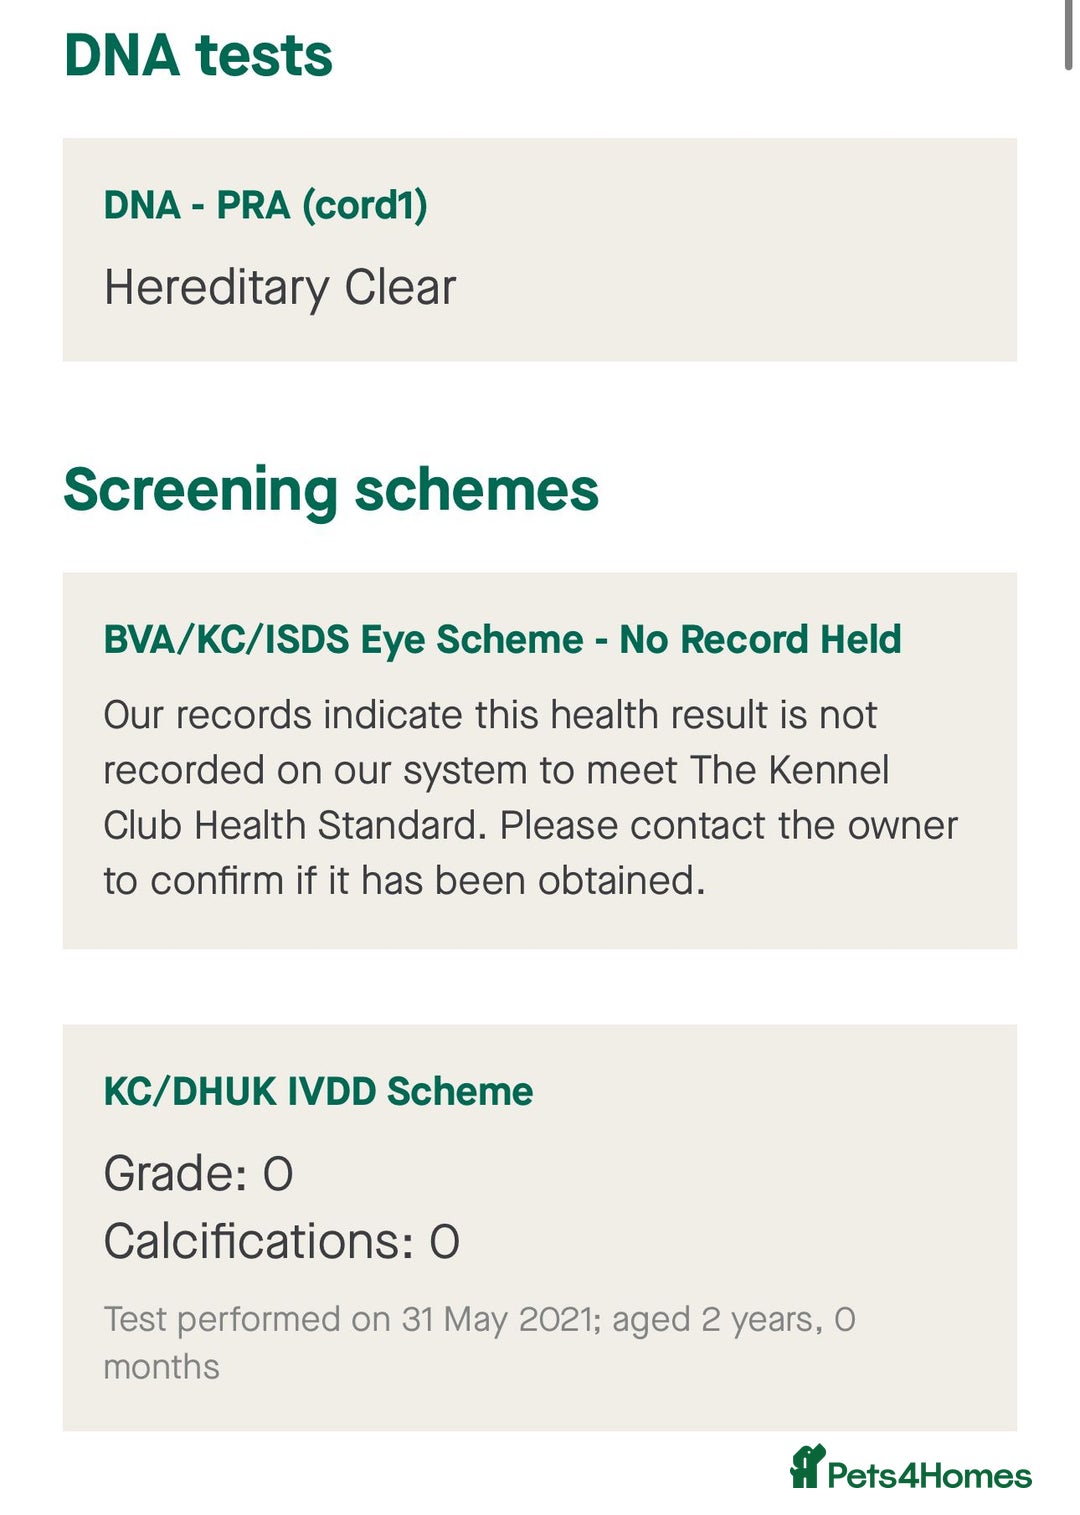Click the Kennel Club Health Standard paragraph
The image size is (1080, 1515).
(x=530, y=798)
